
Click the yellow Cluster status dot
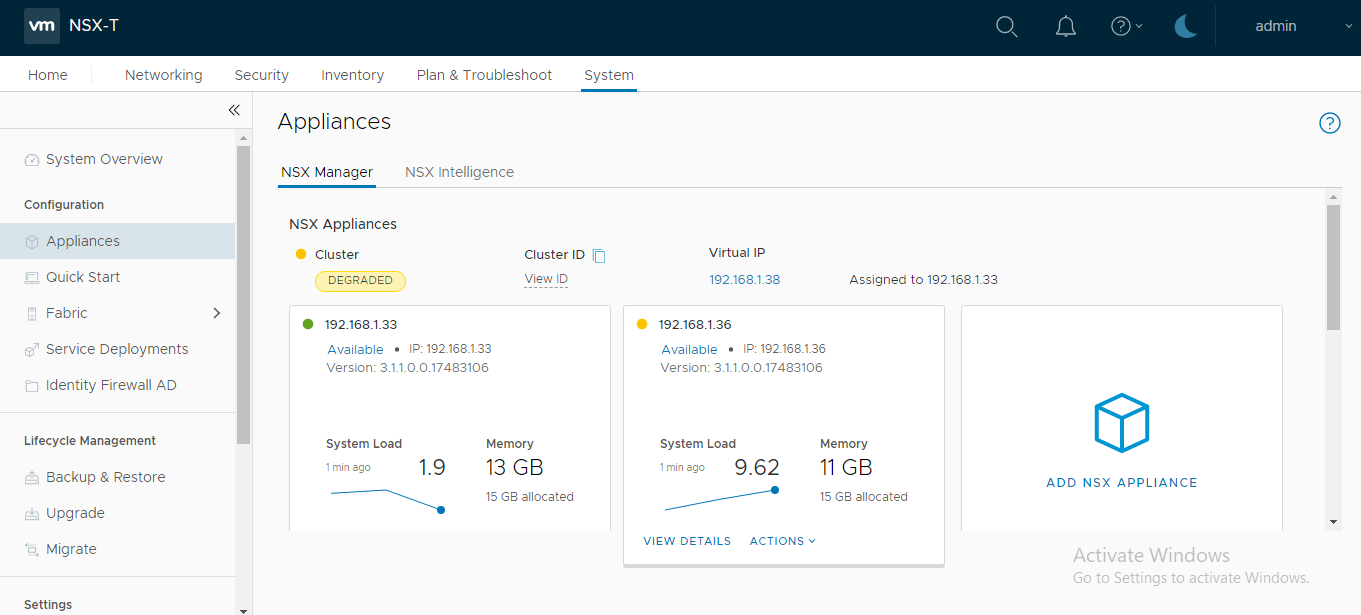click(x=300, y=254)
